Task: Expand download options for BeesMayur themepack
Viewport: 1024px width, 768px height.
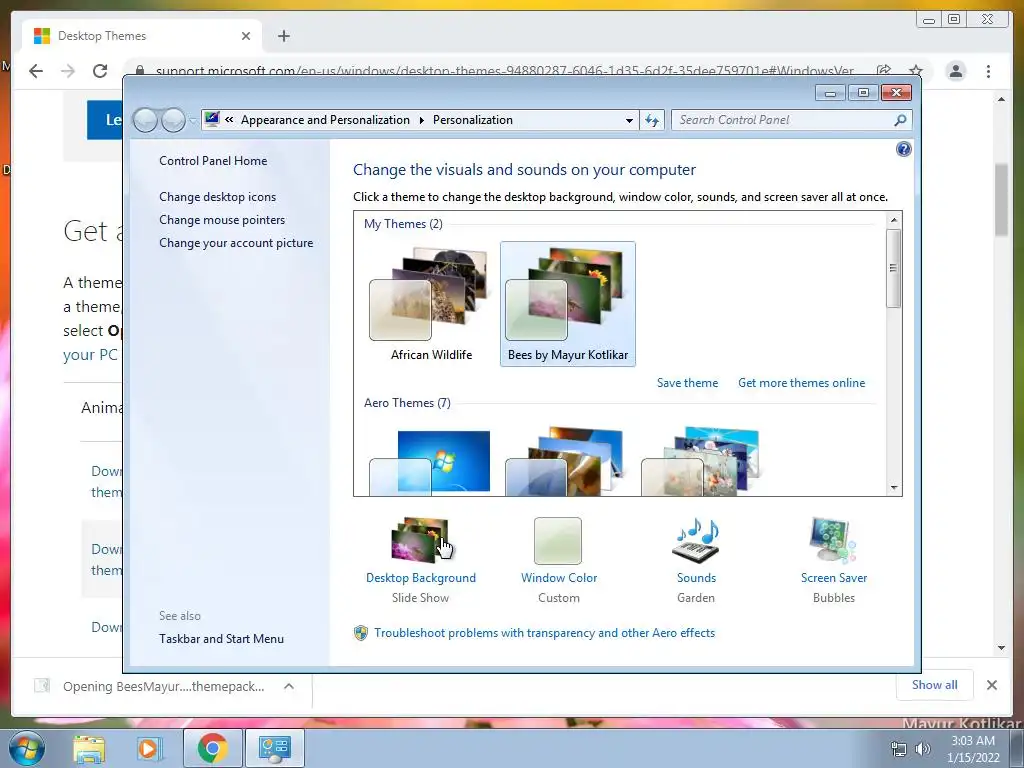Action: coord(289,686)
